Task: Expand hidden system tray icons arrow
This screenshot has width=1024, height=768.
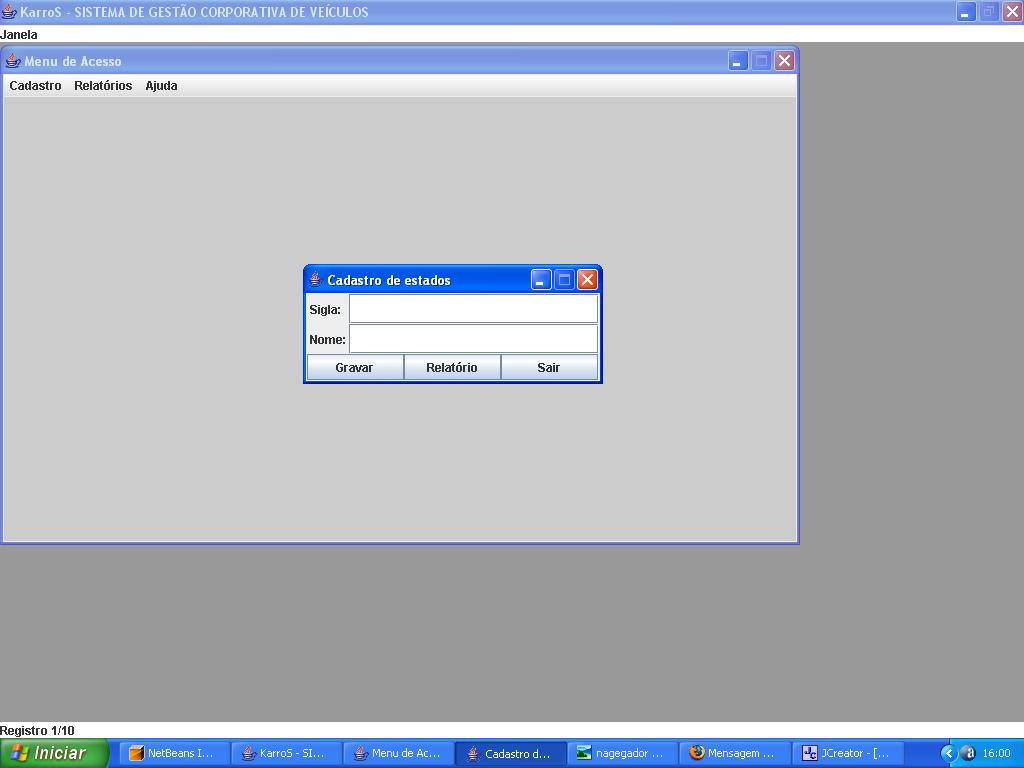Action: point(948,753)
